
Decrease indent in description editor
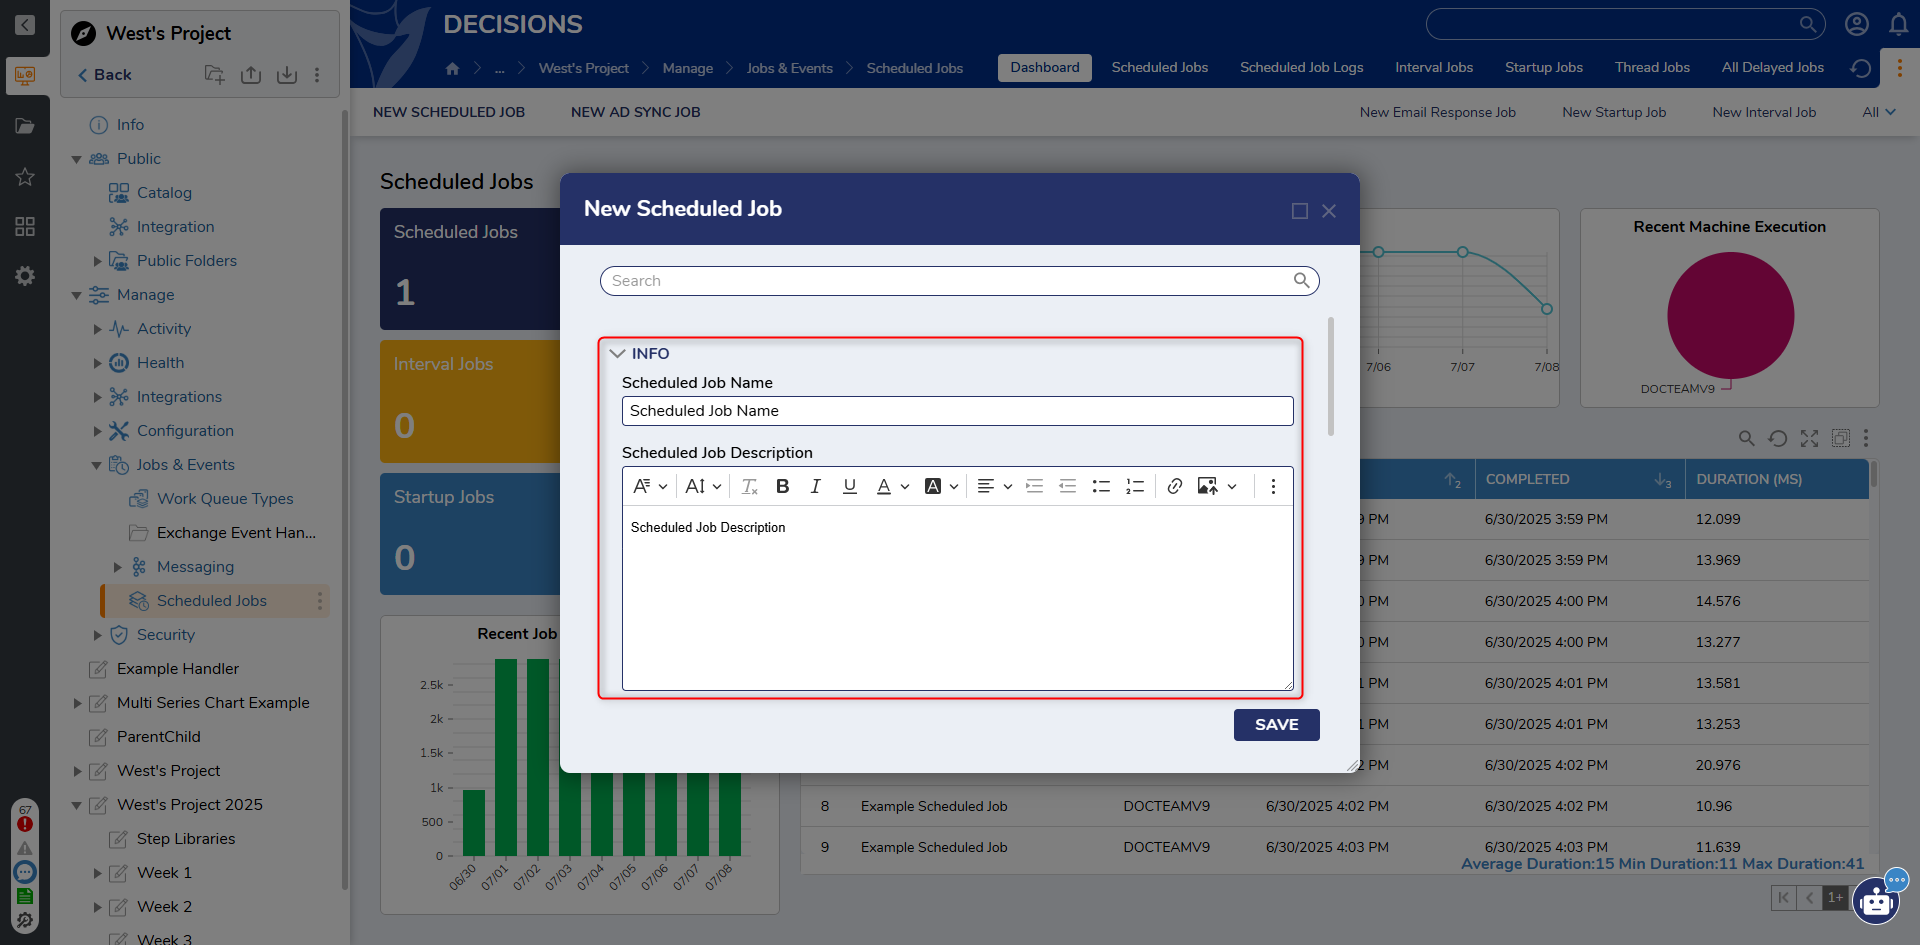click(1068, 486)
